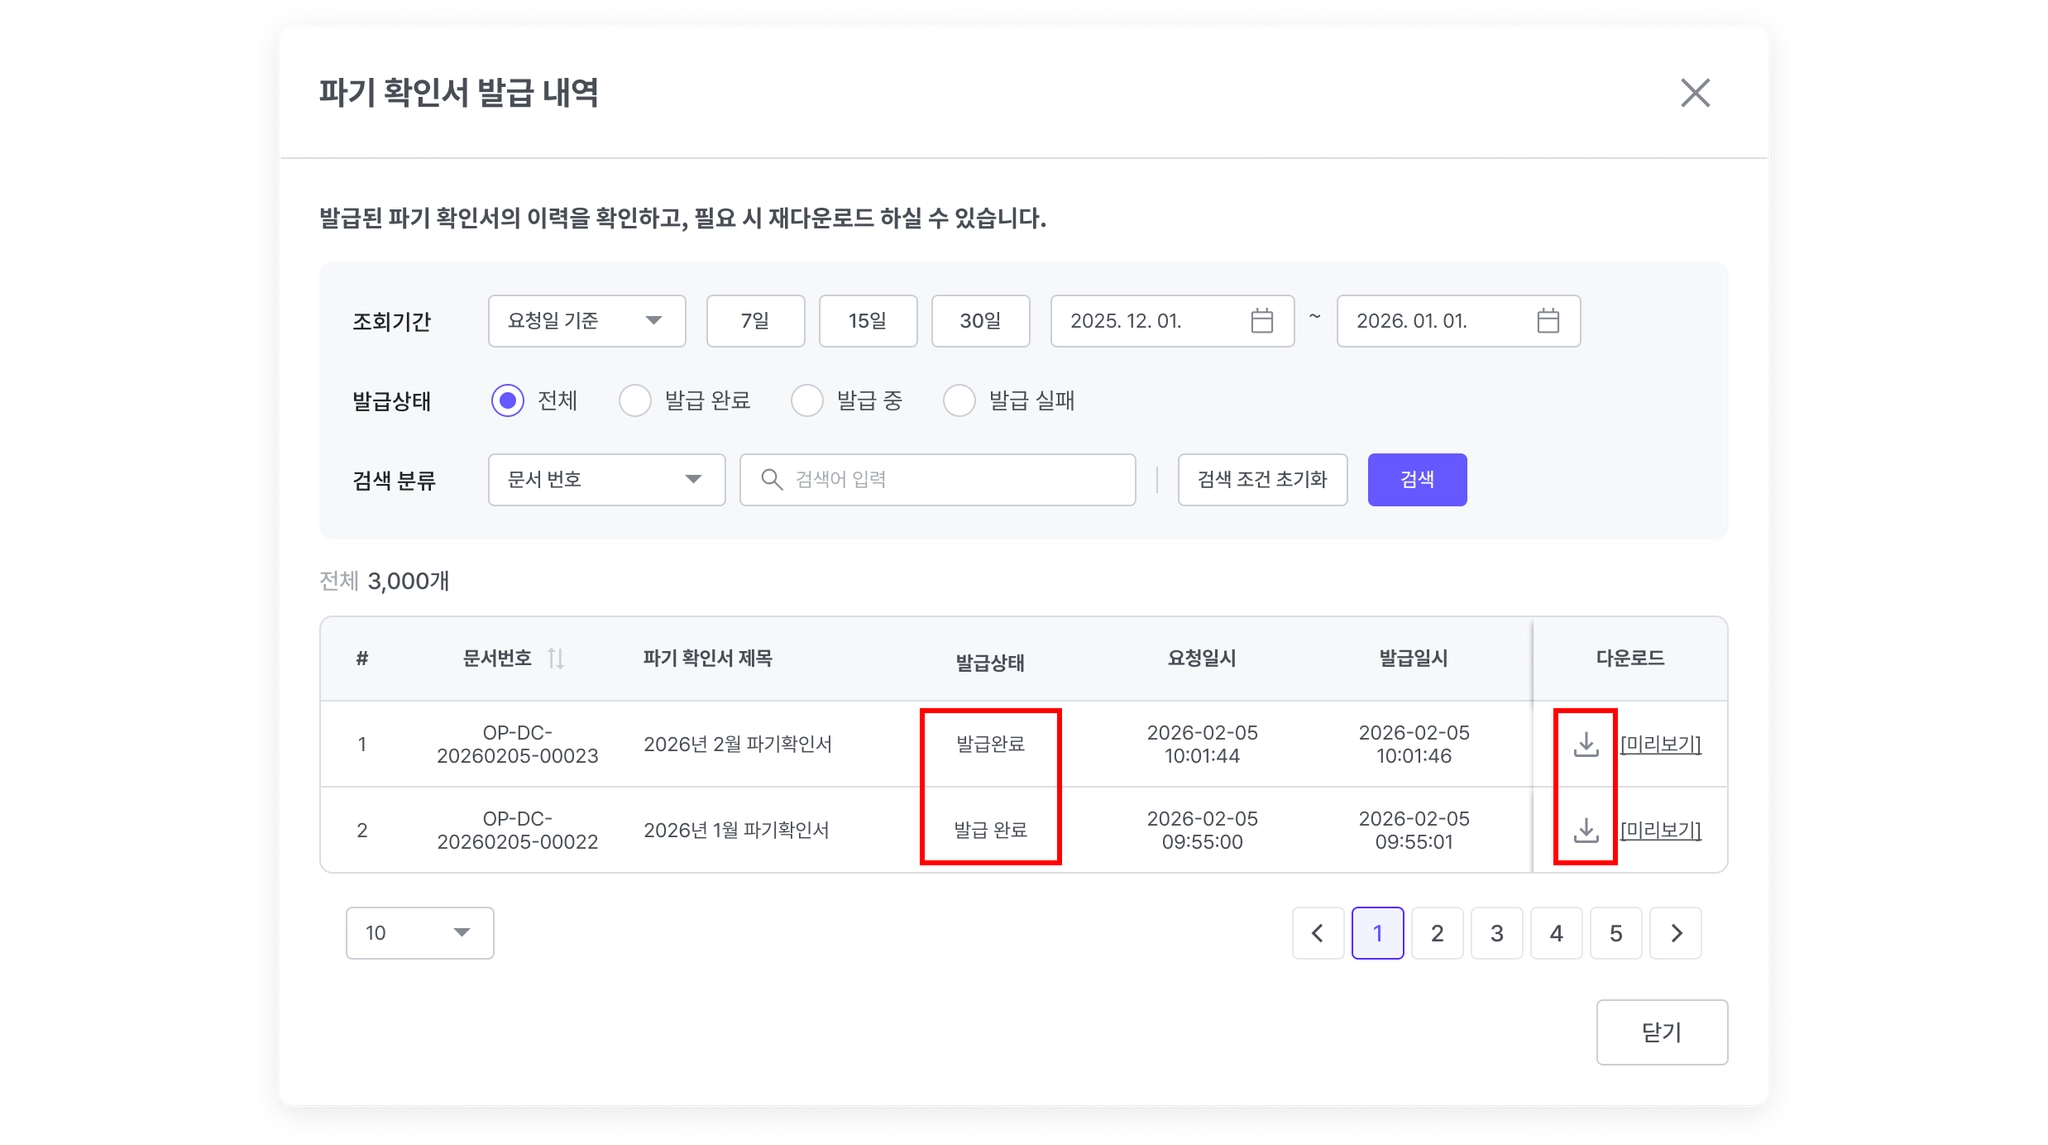Open calendar icon for end date 2026. 01. 01.
2048x1145 pixels.
pyautogui.click(x=1548, y=321)
